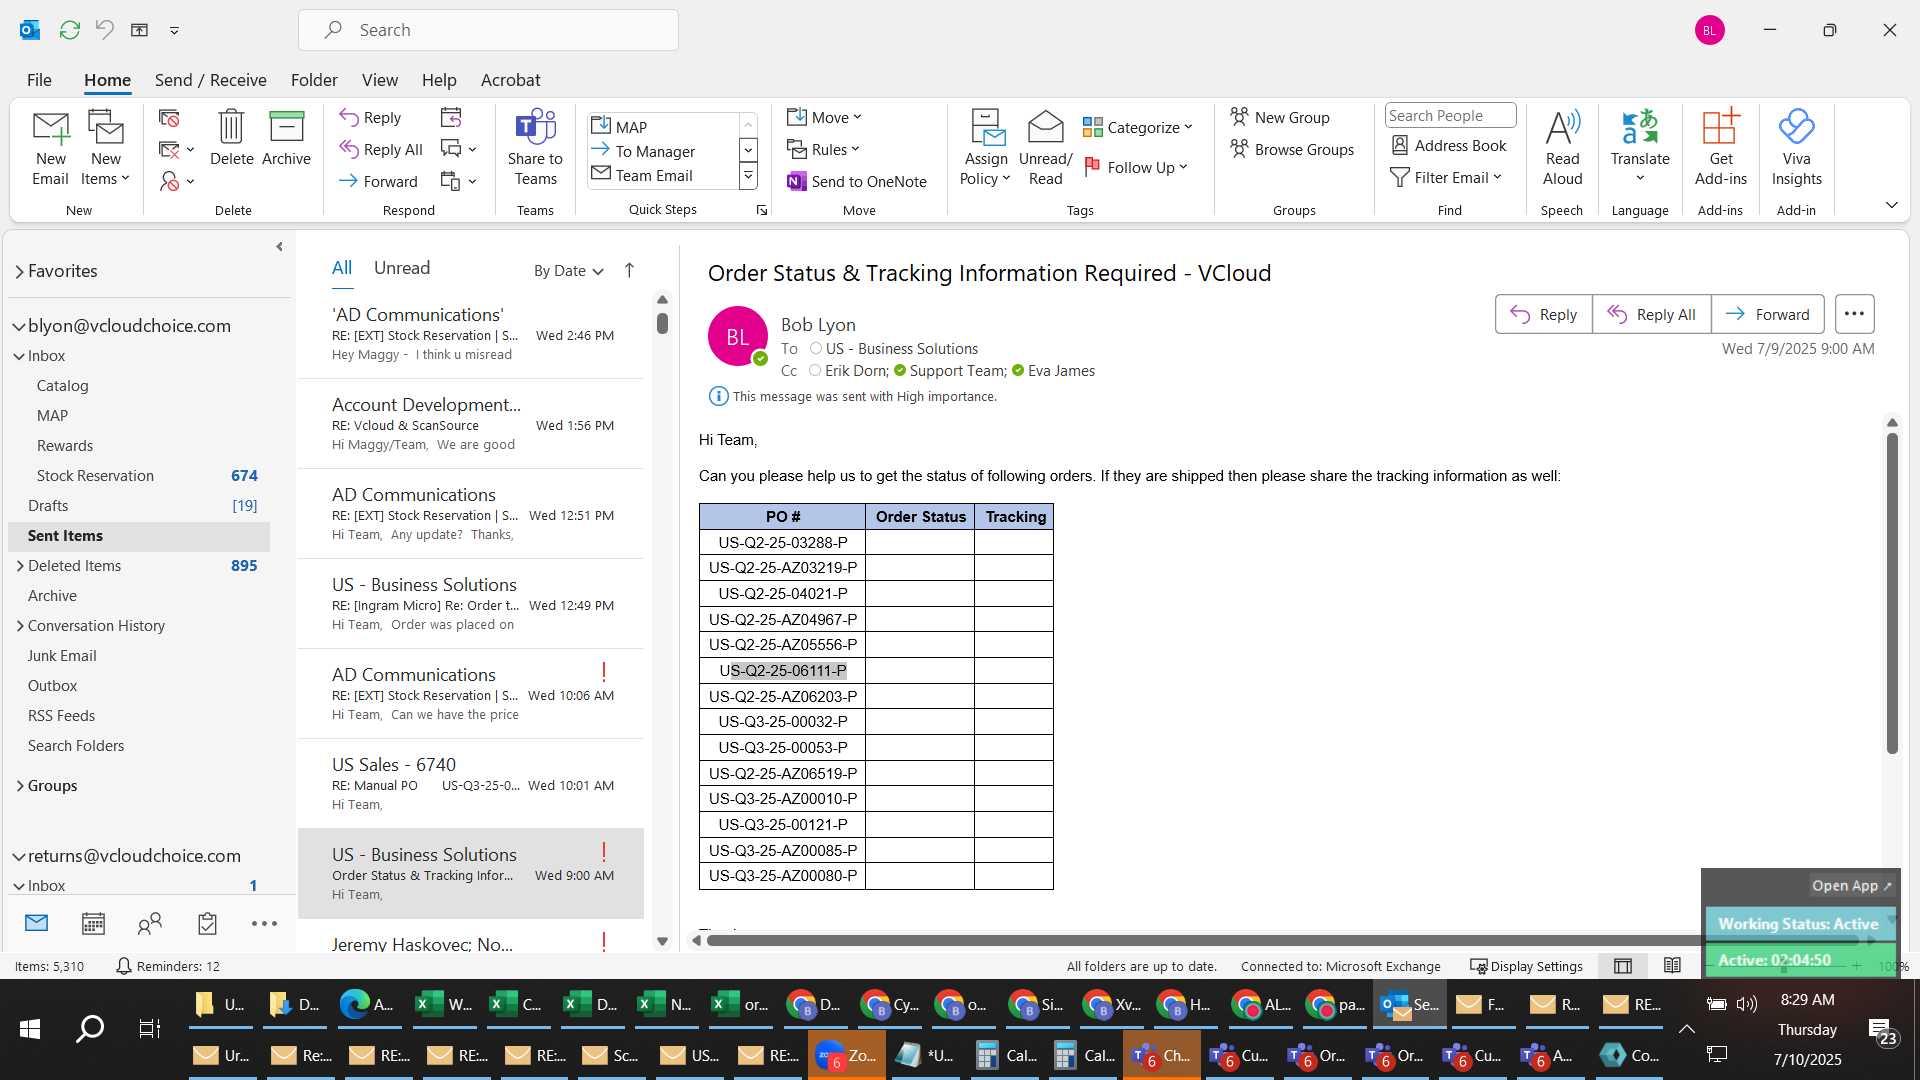
Task: Click Reply button in reading pane
Action: coord(1543,314)
